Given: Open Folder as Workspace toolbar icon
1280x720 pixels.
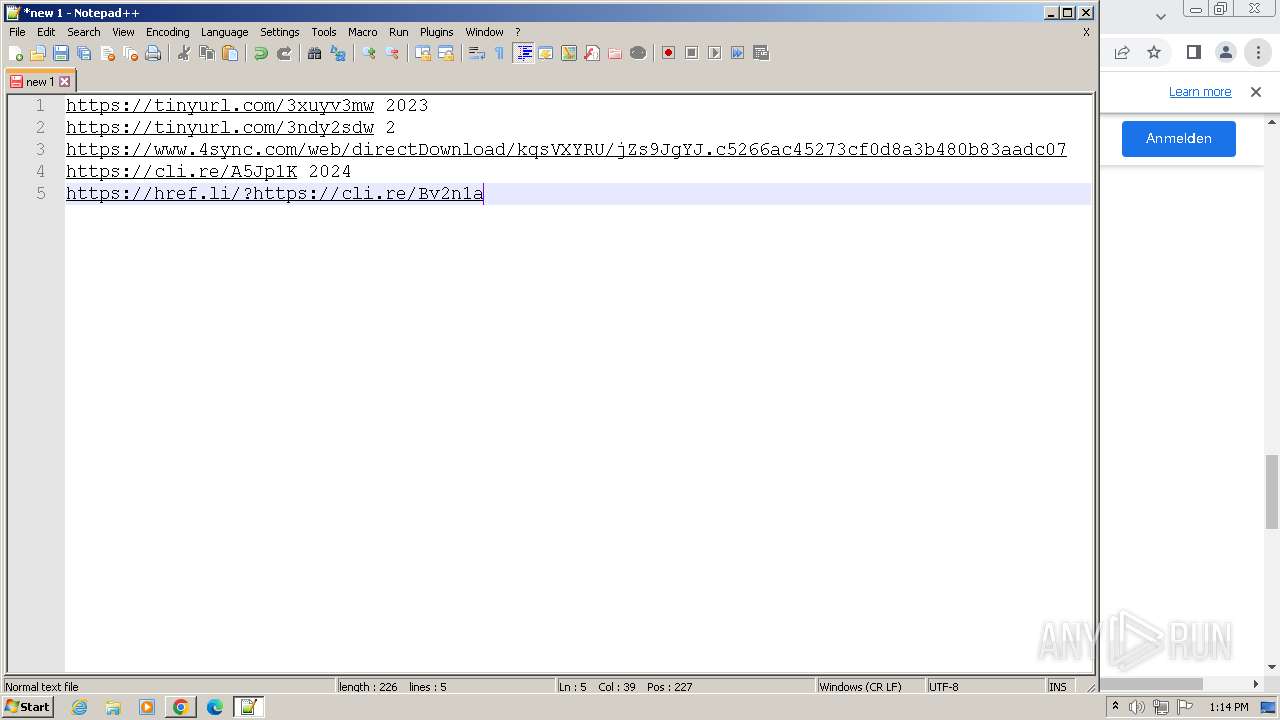Looking at the screenshot, I should [x=615, y=53].
